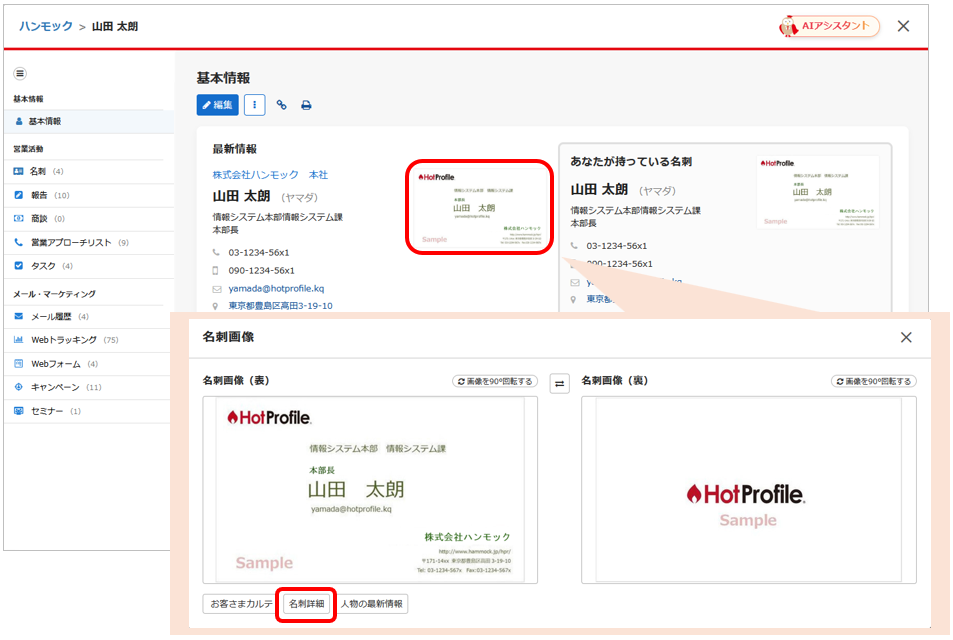Click the 名刺詳細 button
The width and height of the screenshot is (953, 640).
click(306, 604)
